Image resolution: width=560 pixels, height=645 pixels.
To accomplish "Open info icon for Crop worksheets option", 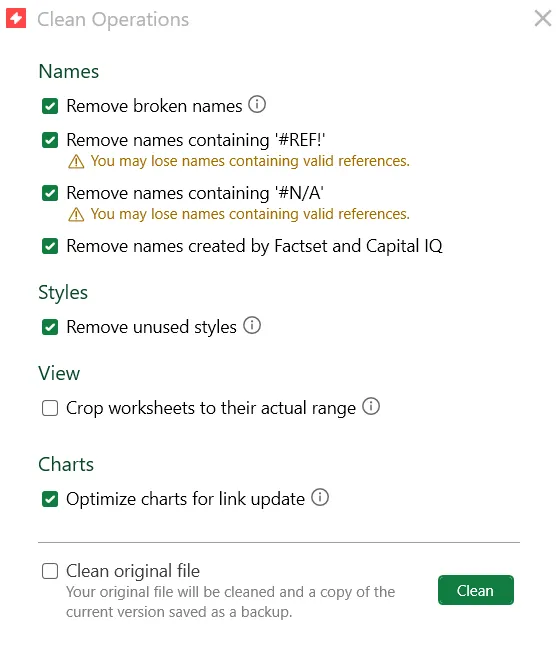I will click(x=371, y=406).
